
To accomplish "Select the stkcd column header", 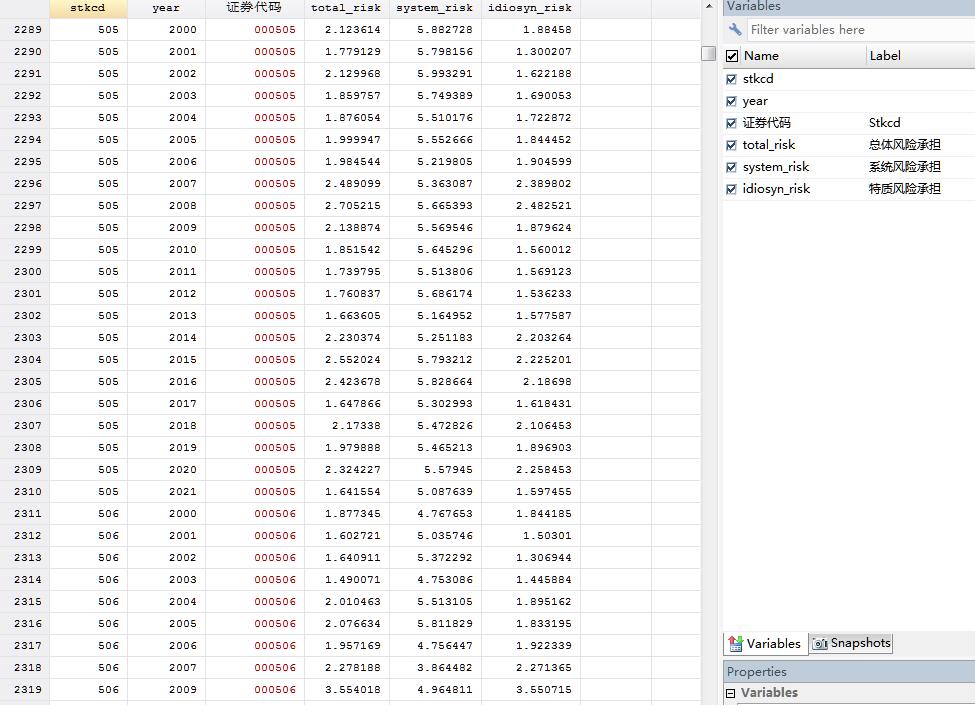I will [88, 8].
